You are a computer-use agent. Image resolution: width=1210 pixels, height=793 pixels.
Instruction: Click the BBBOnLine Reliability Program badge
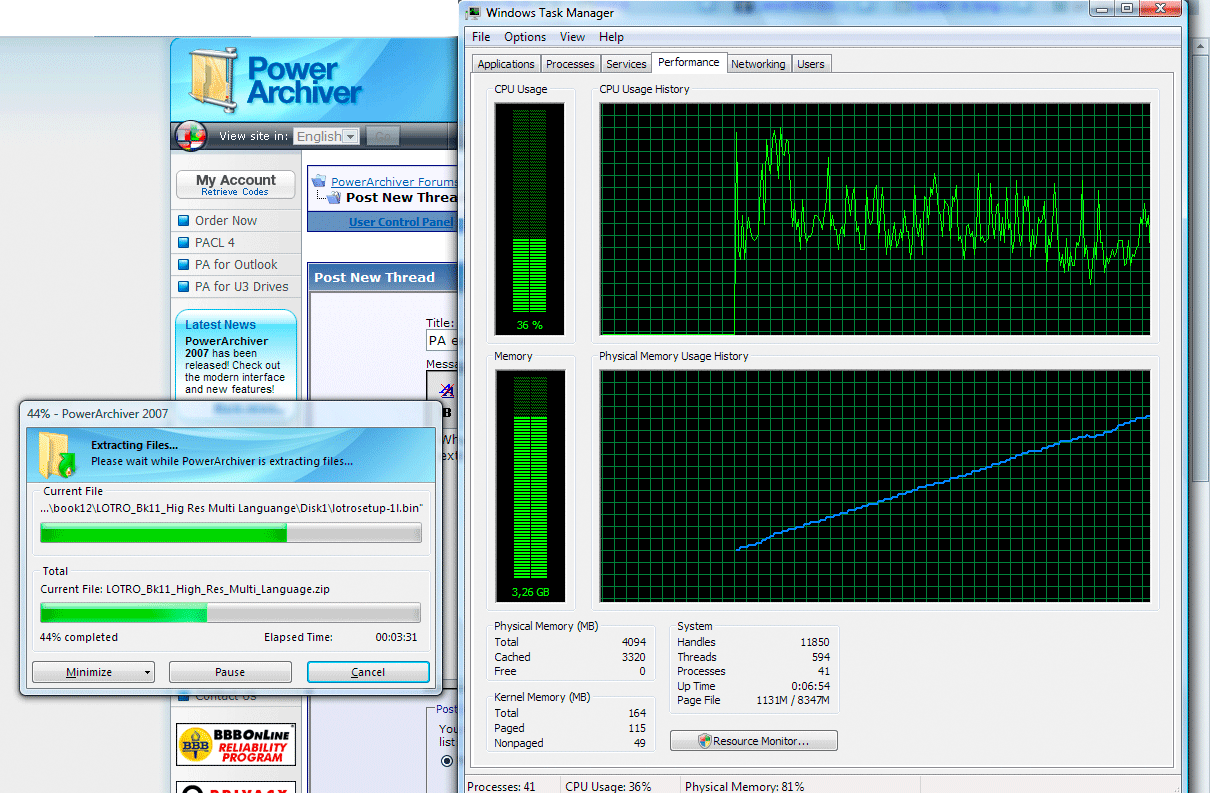tap(236, 746)
